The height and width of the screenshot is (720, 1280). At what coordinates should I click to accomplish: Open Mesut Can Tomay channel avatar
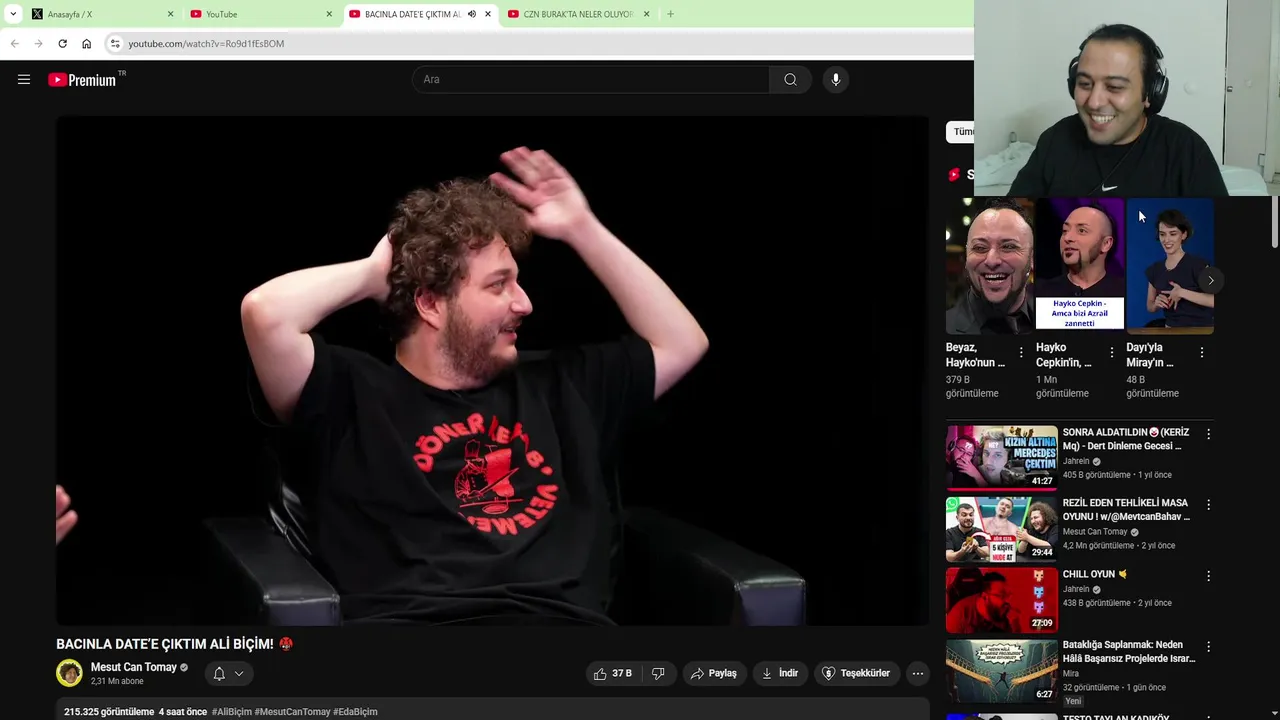69,673
